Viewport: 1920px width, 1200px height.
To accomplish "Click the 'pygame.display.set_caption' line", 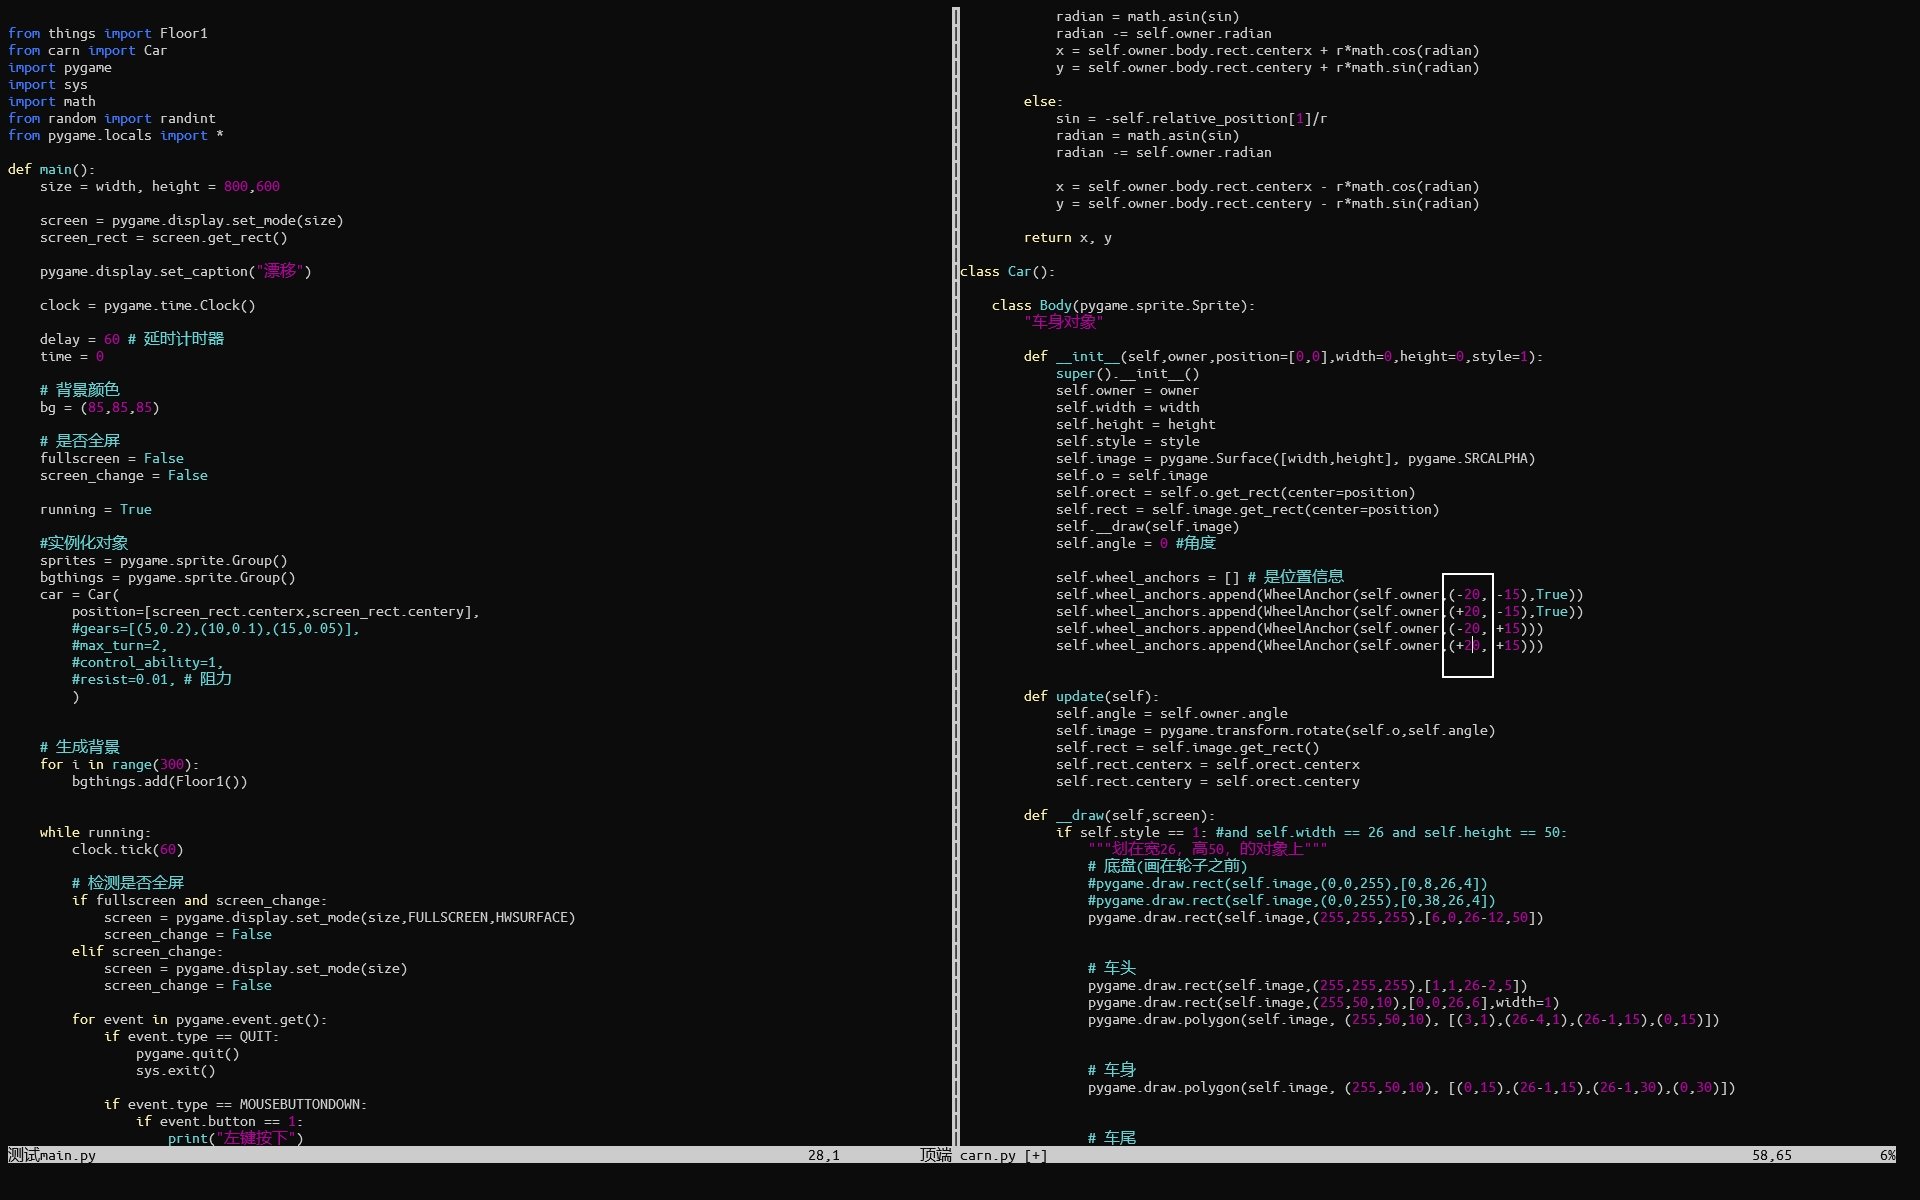I will 176,271.
